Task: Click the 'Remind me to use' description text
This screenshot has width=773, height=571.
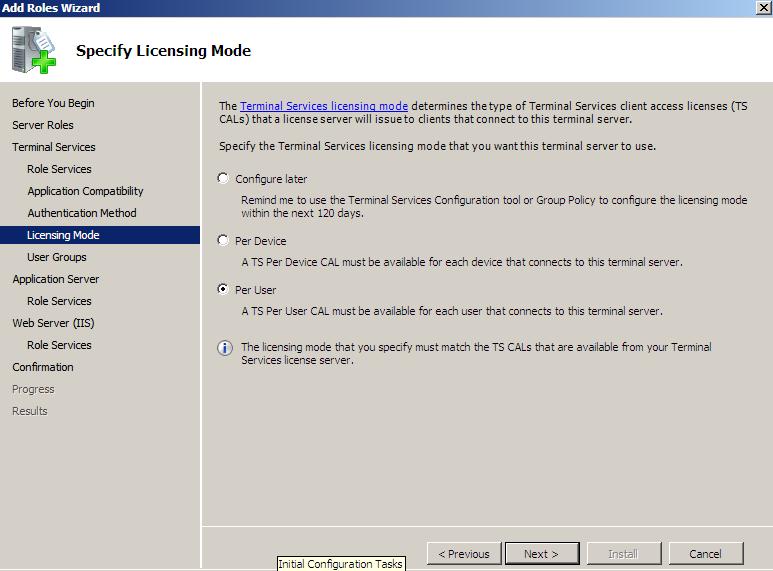Action: (494, 207)
